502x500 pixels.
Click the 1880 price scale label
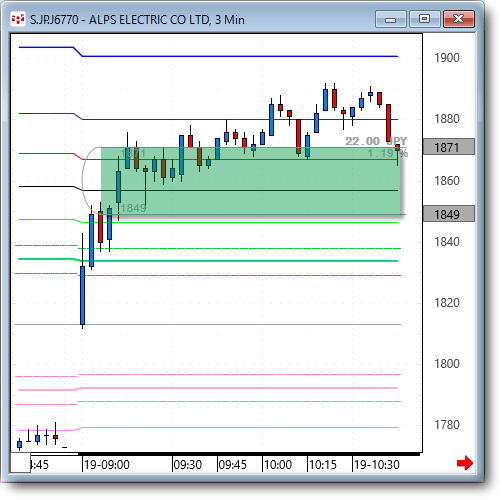click(447, 119)
